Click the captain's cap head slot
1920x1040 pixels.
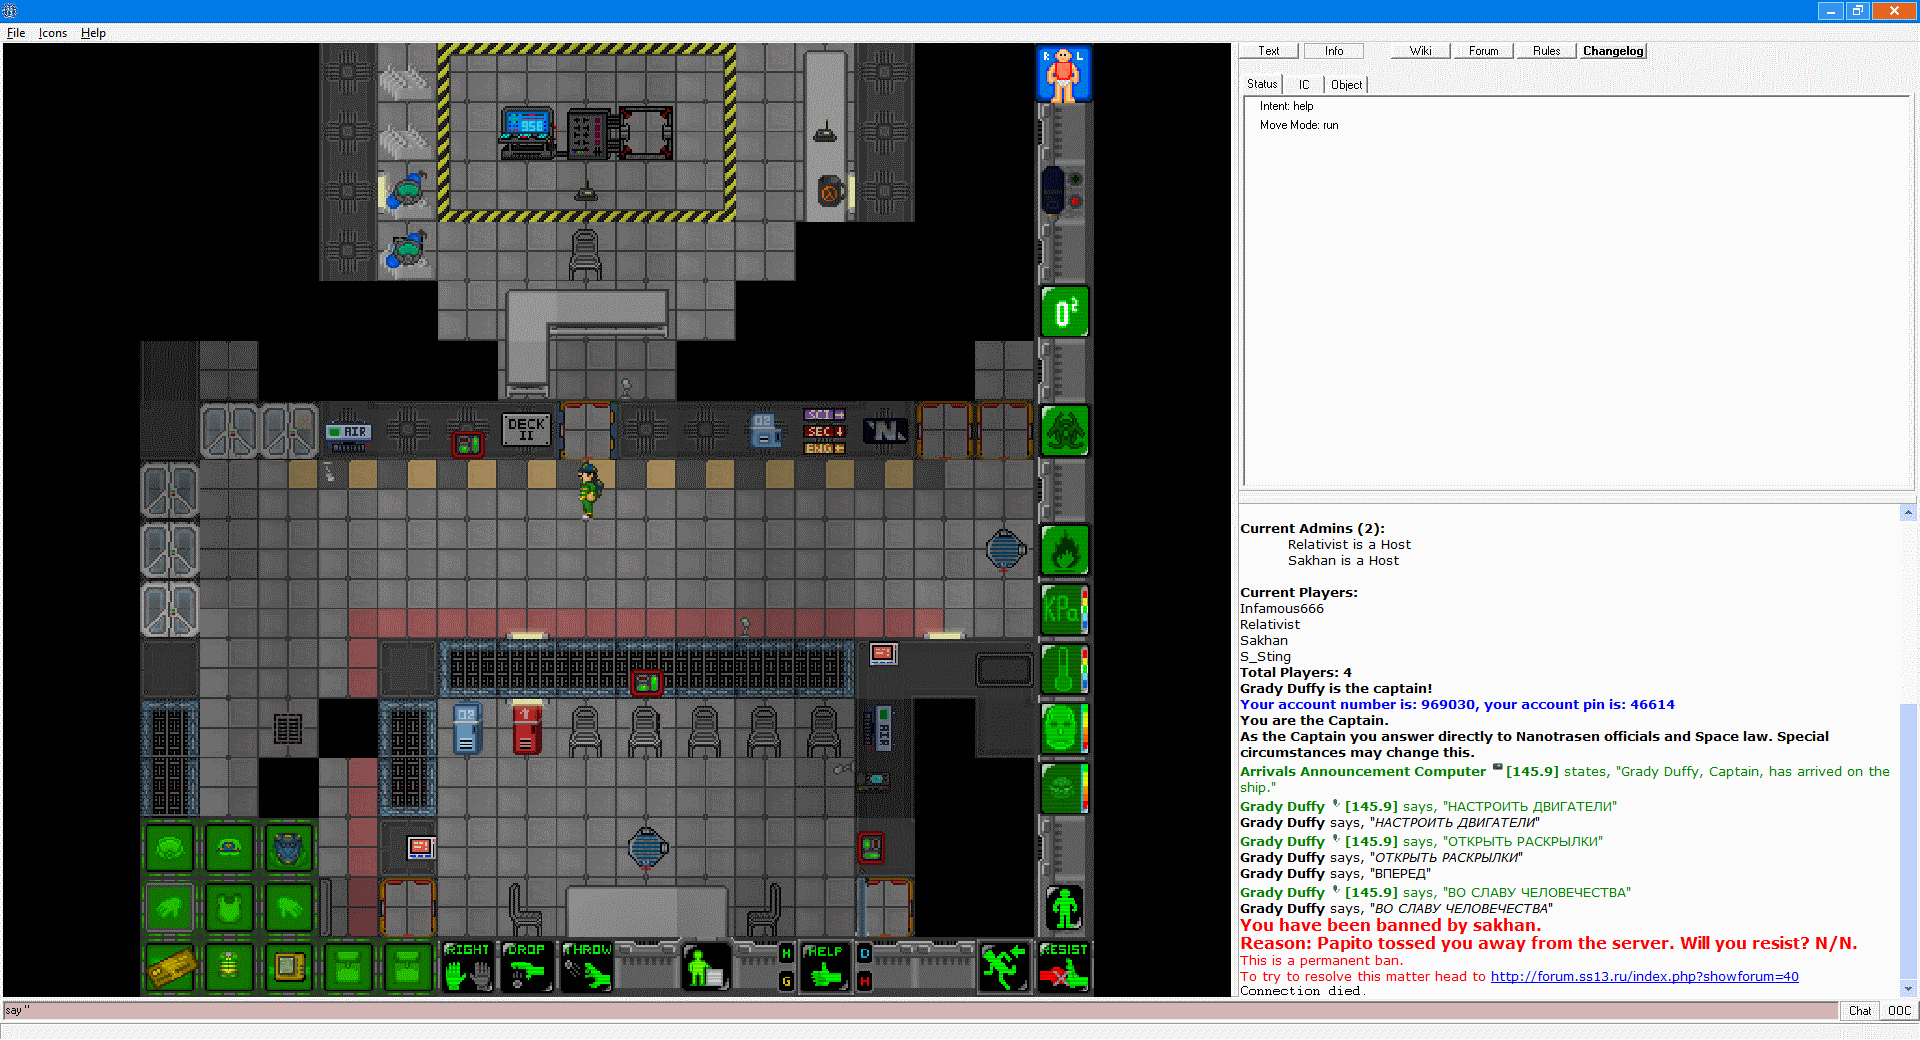229,849
